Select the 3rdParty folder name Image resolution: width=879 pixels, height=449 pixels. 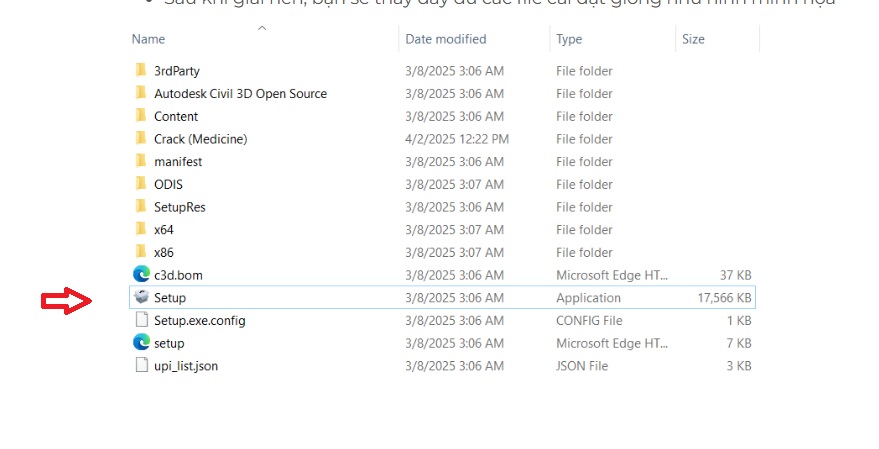[177, 71]
